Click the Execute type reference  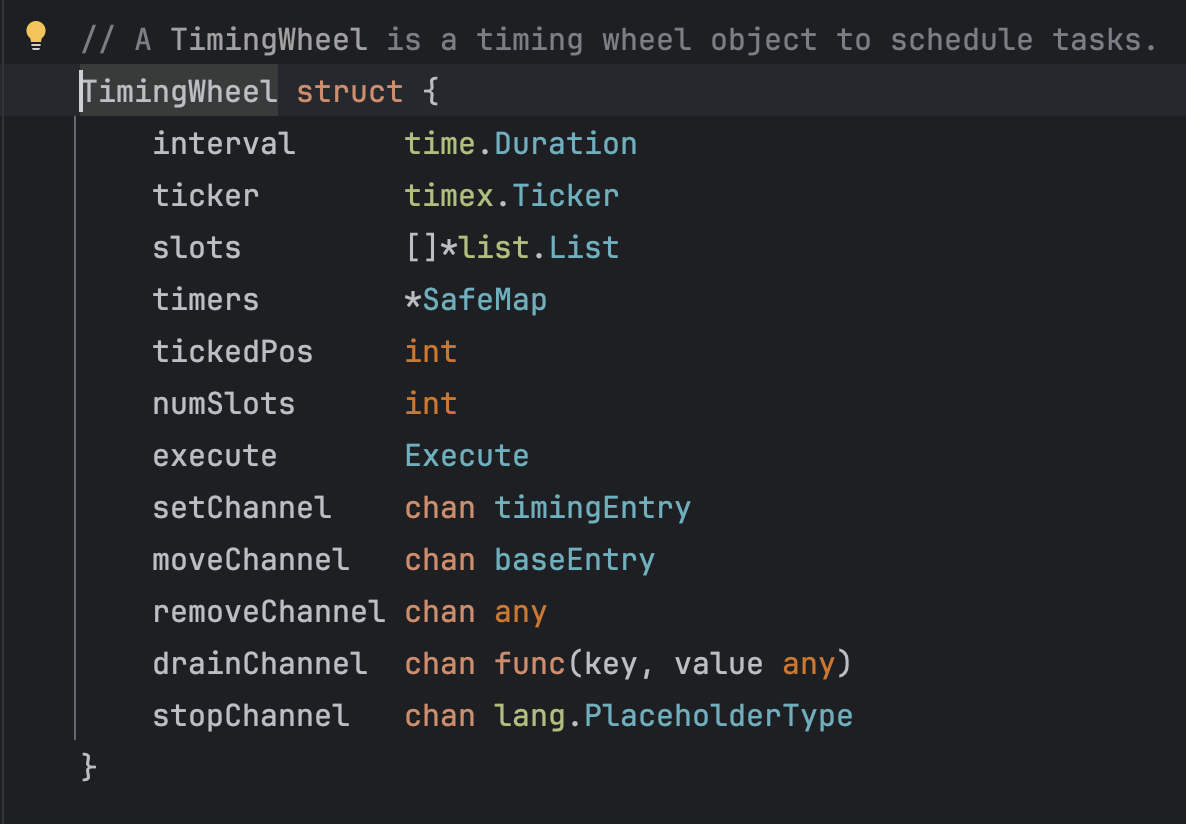466,456
